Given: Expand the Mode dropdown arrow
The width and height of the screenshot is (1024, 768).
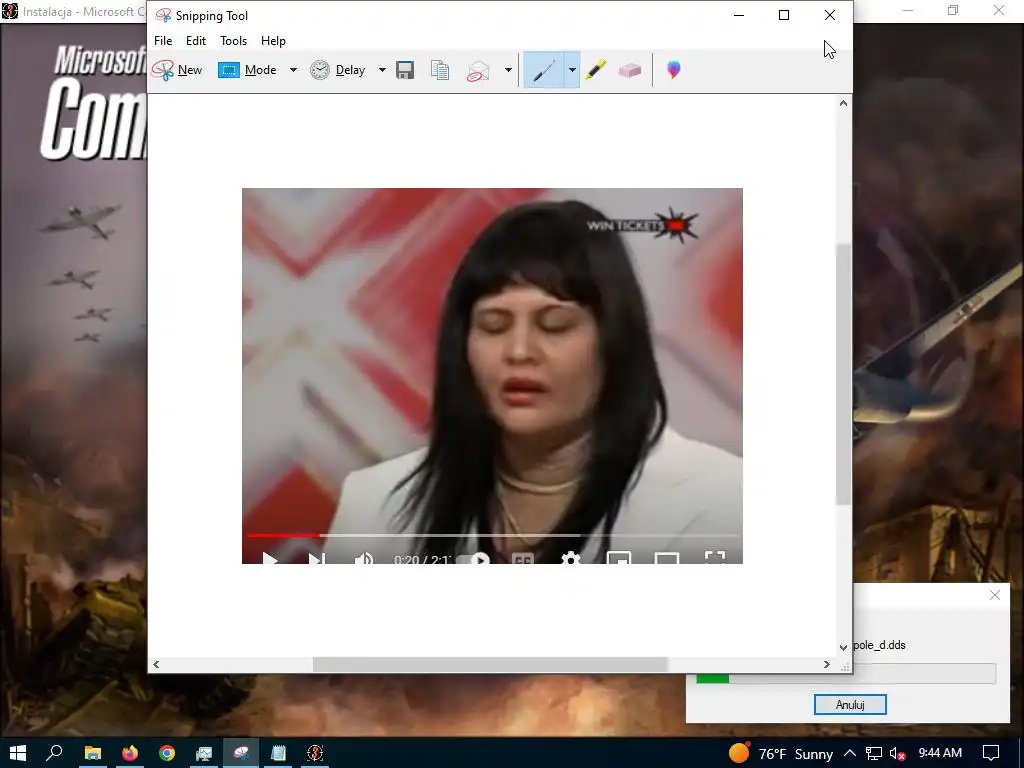Looking at the screenshot, I should click(x=293, y=70).
